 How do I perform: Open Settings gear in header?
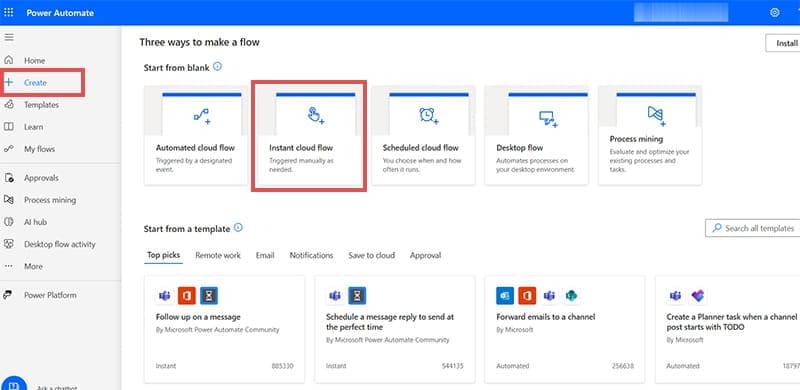774,13
